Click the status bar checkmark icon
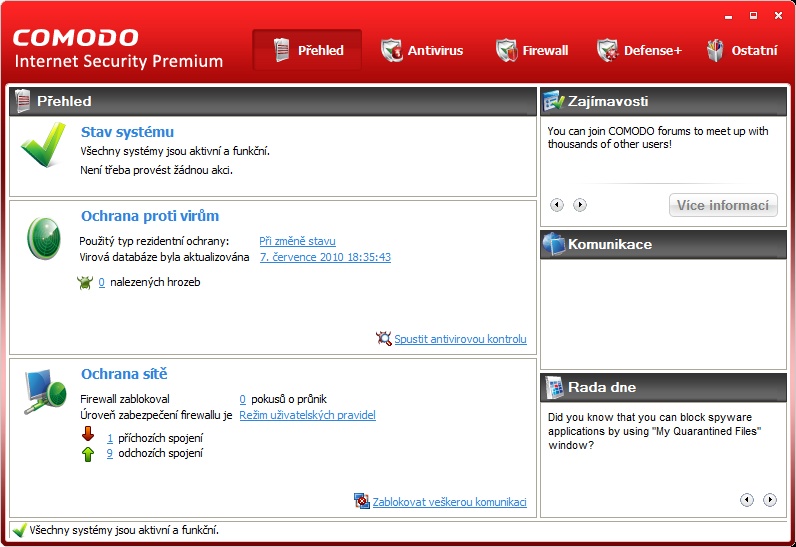The image size is (796, 547). tap(19, 530)
